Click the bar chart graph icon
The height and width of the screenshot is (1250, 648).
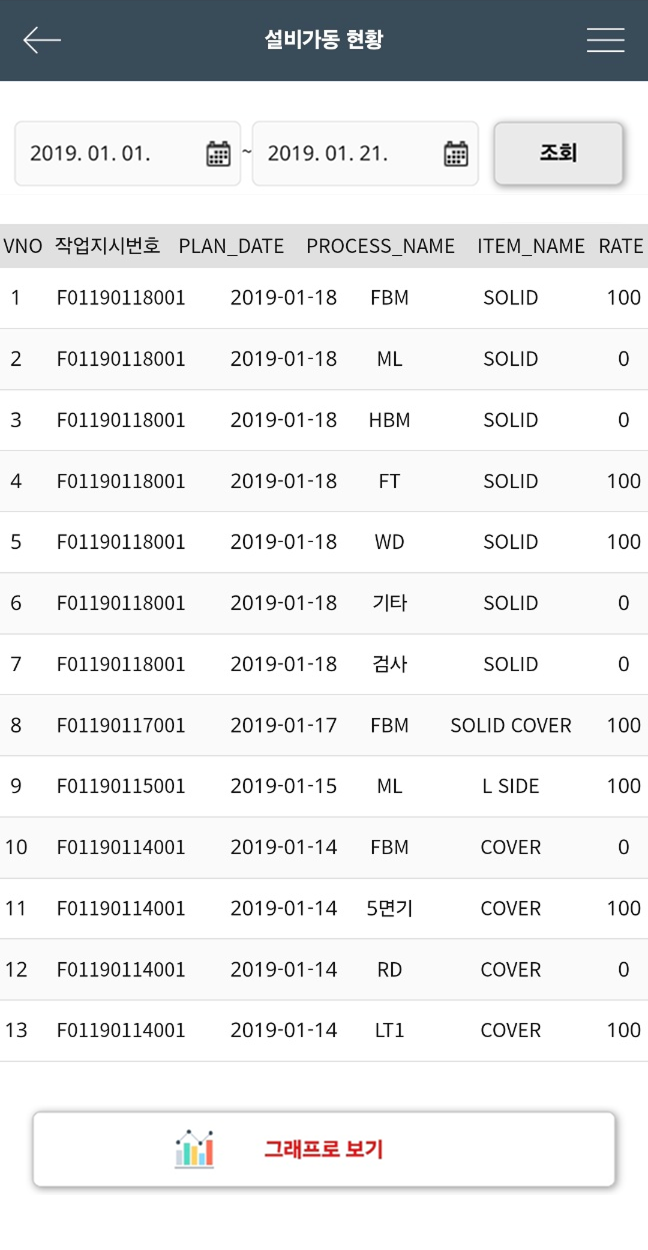tap(194, 1149)
